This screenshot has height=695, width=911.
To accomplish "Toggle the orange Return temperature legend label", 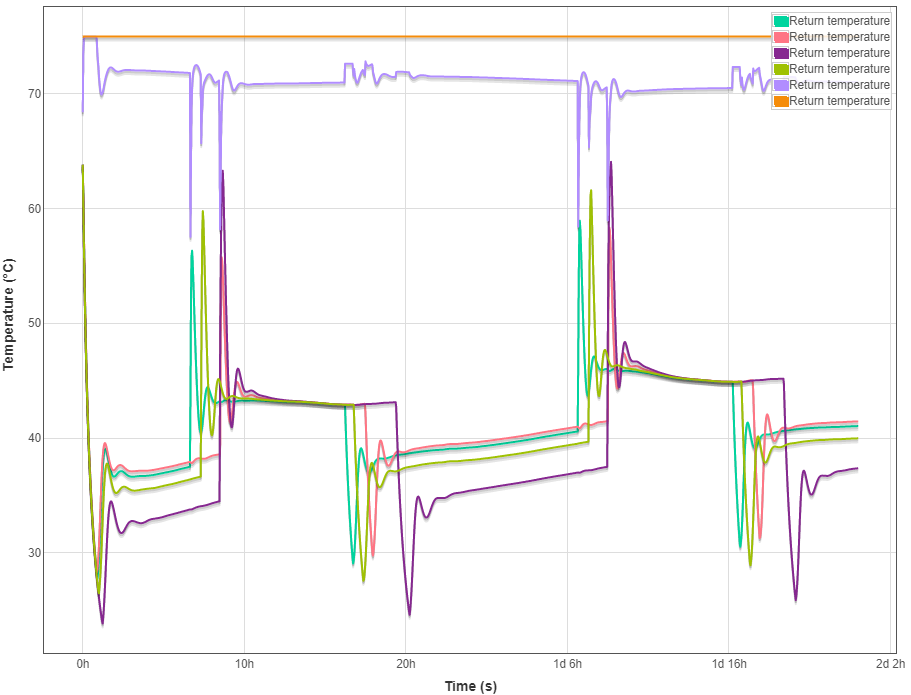I will 839,101.
